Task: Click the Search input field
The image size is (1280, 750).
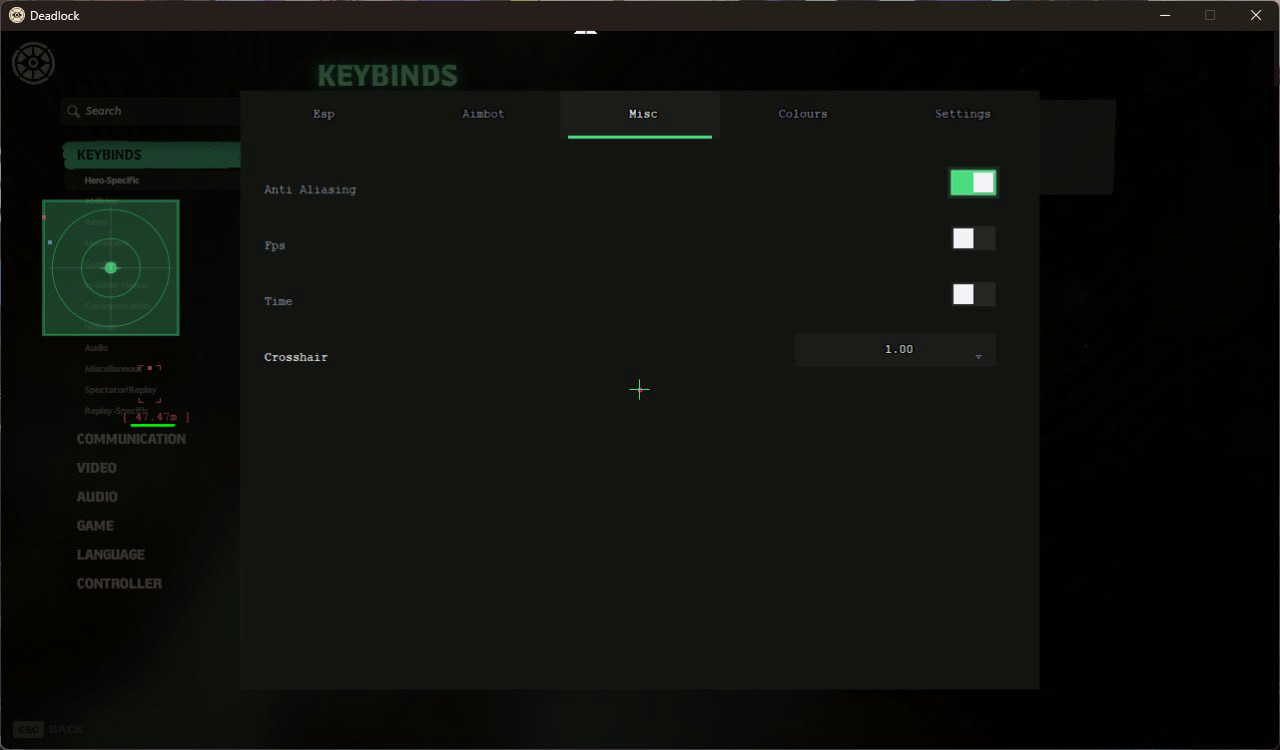Action: 150,112
